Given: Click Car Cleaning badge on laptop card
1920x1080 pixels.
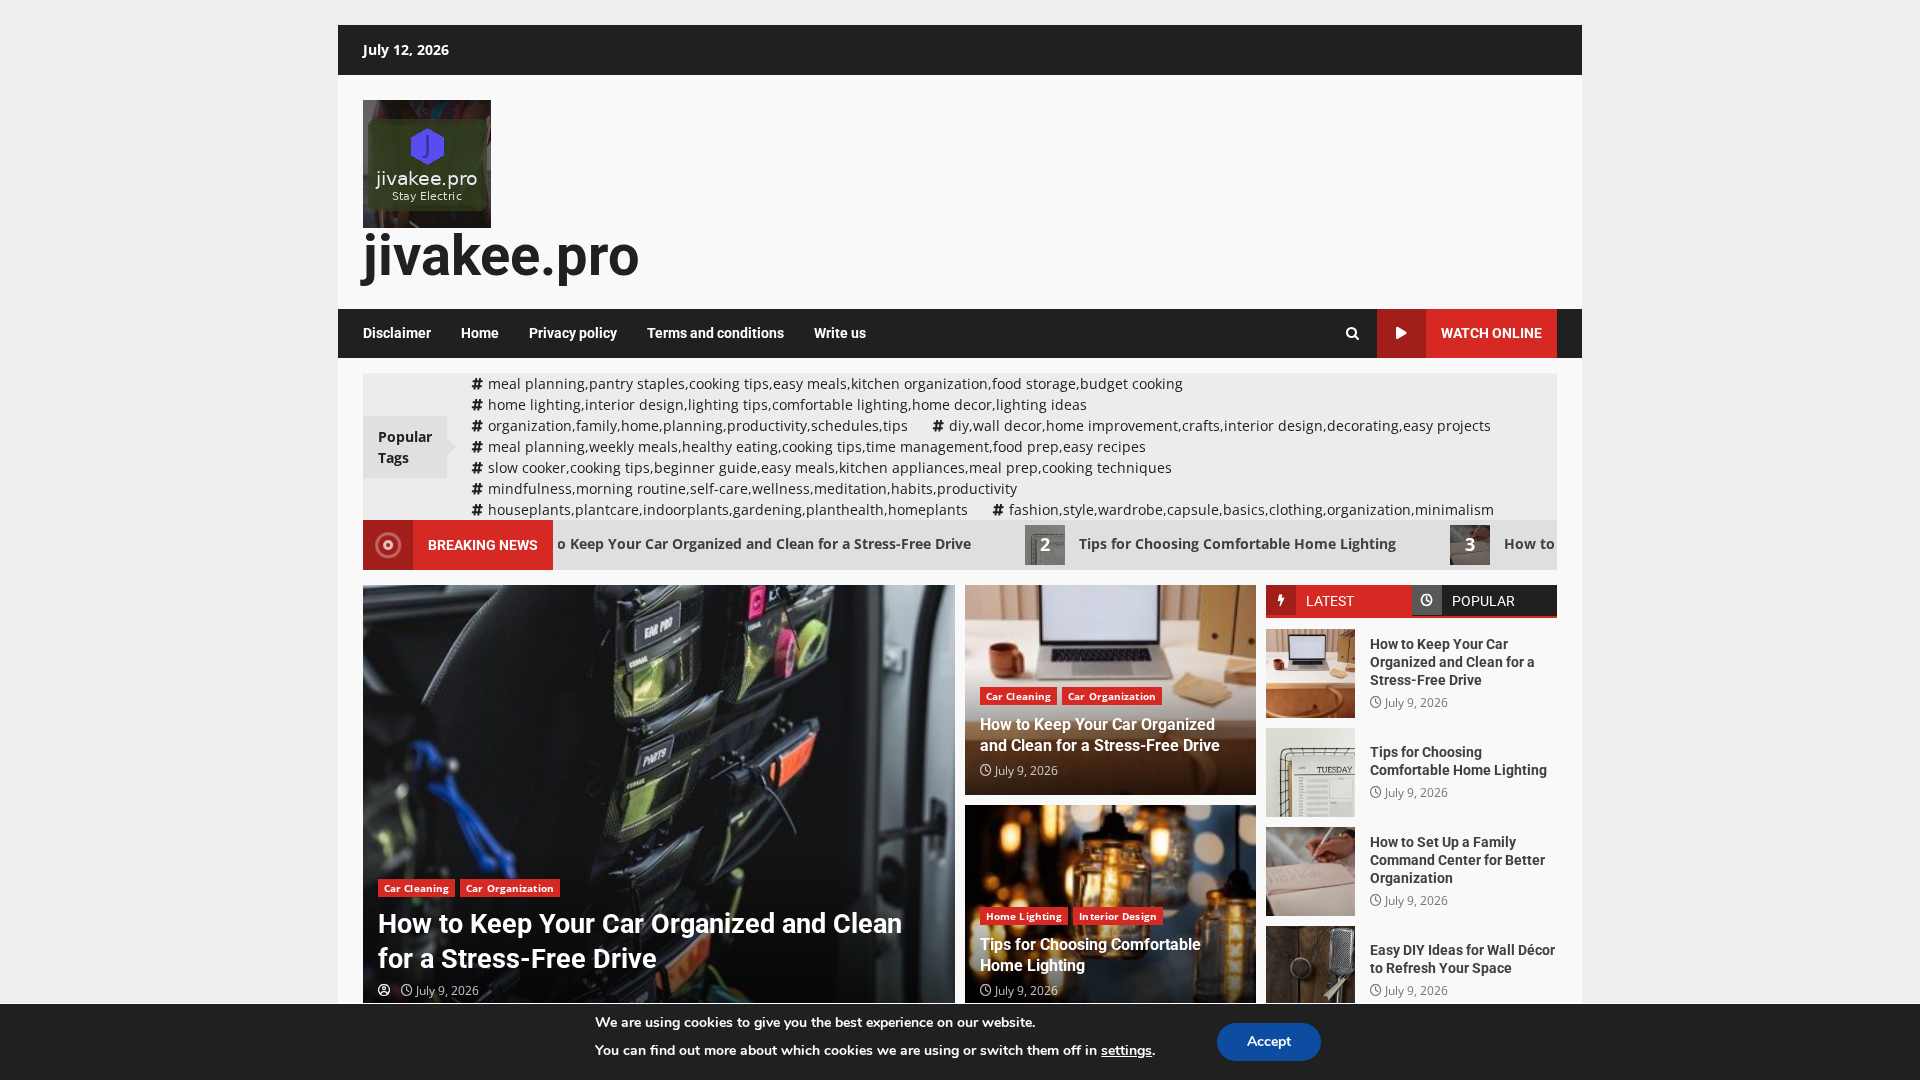Looking at the screenshot, I should pyautogui.click(x=1018, y=696).
